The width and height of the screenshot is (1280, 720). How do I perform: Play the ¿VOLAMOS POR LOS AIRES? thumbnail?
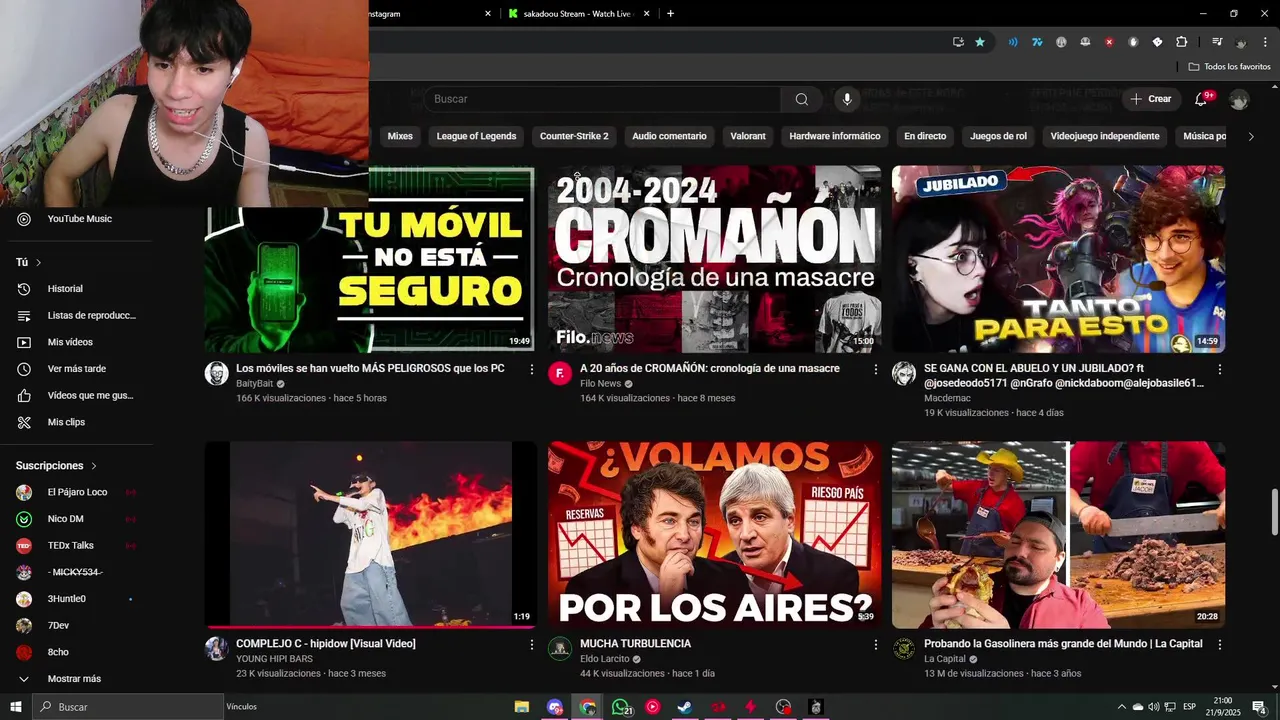[714, 535]
